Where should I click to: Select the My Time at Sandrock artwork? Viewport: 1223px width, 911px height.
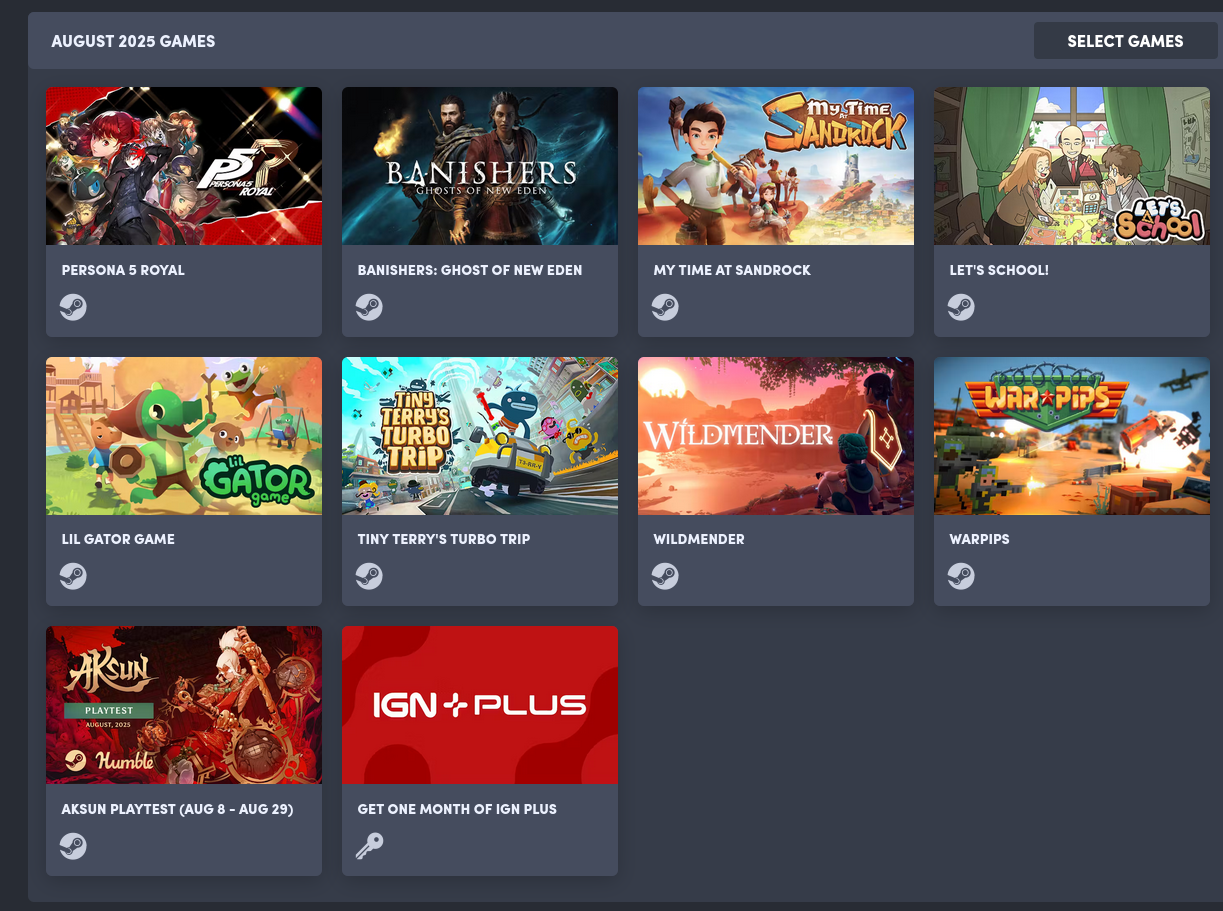click(x=776, y=166)
